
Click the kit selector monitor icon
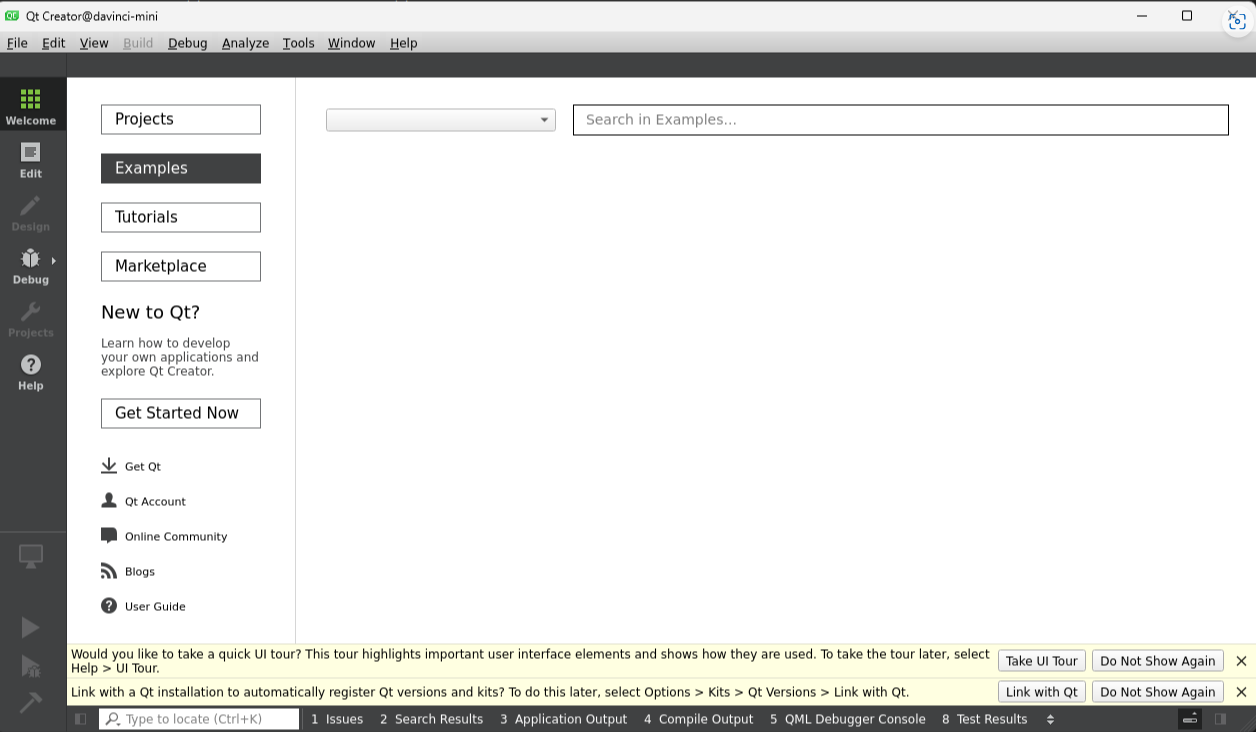[31, 557]
